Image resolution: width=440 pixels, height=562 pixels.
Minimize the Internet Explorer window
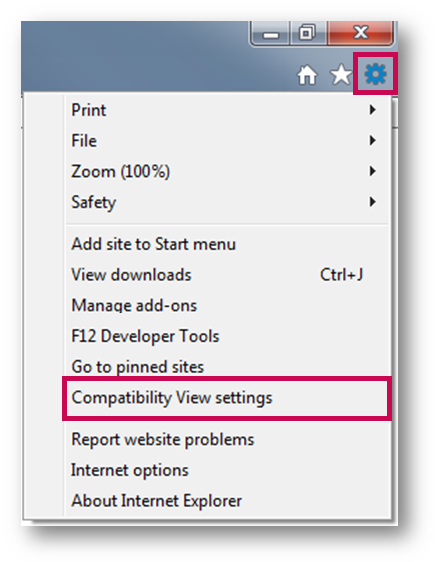271,34
